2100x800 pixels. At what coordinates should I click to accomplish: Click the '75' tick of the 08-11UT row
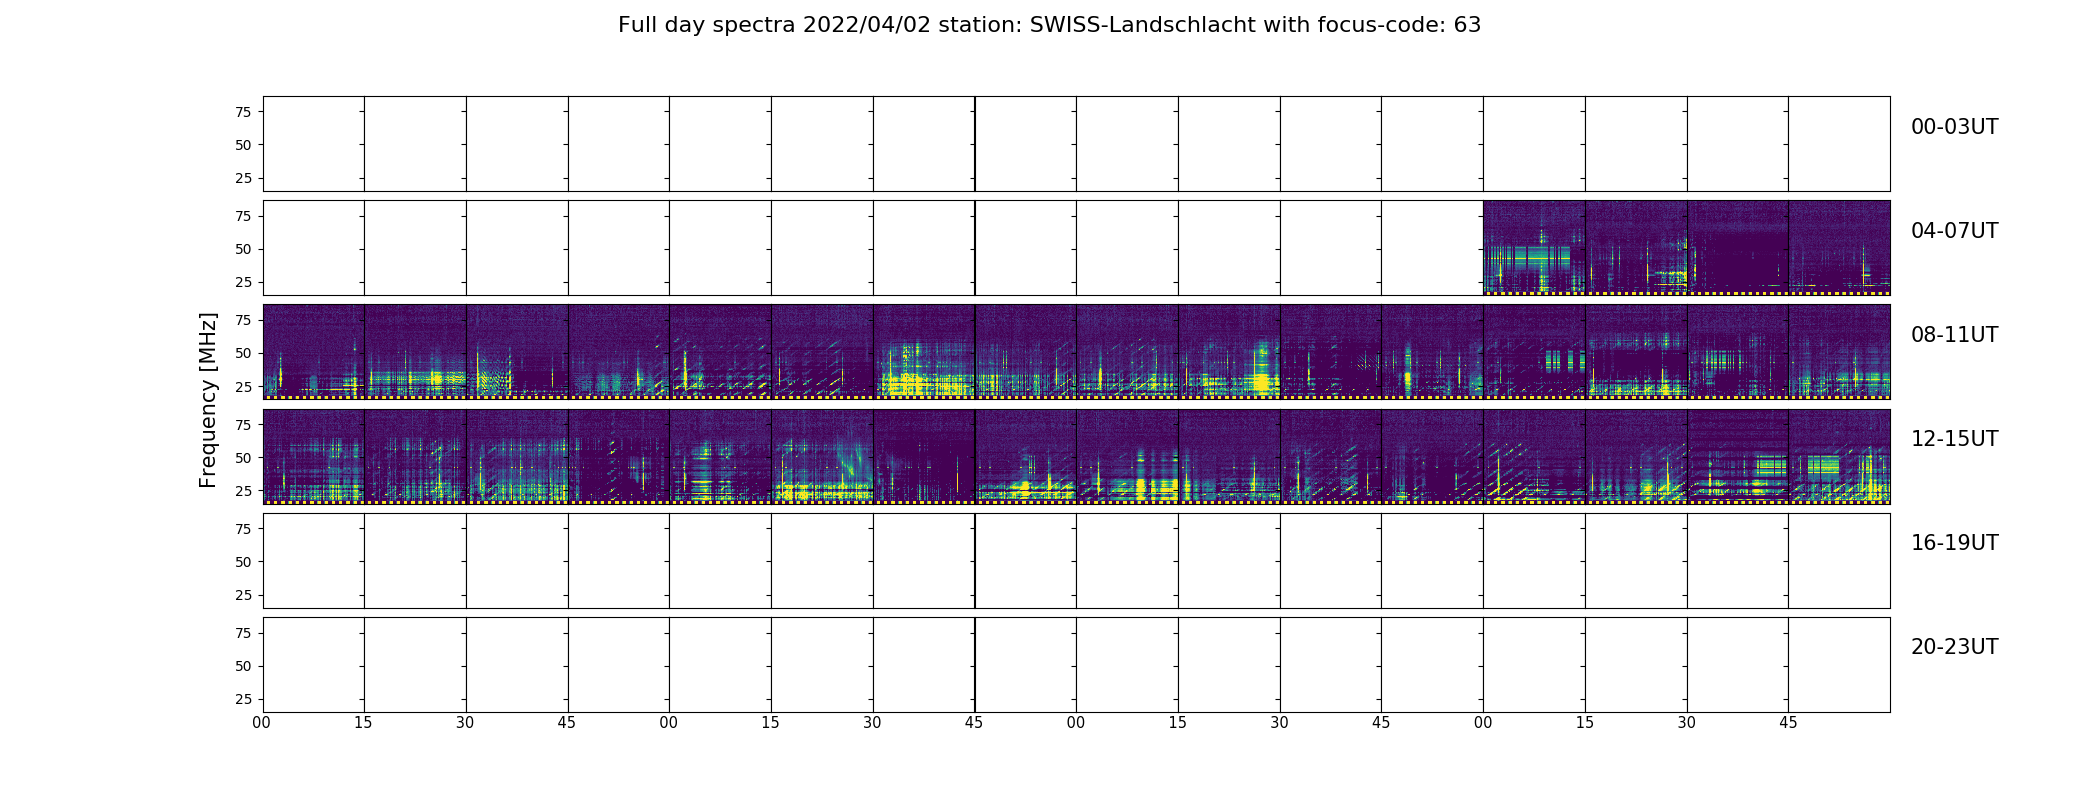point(243,320)
